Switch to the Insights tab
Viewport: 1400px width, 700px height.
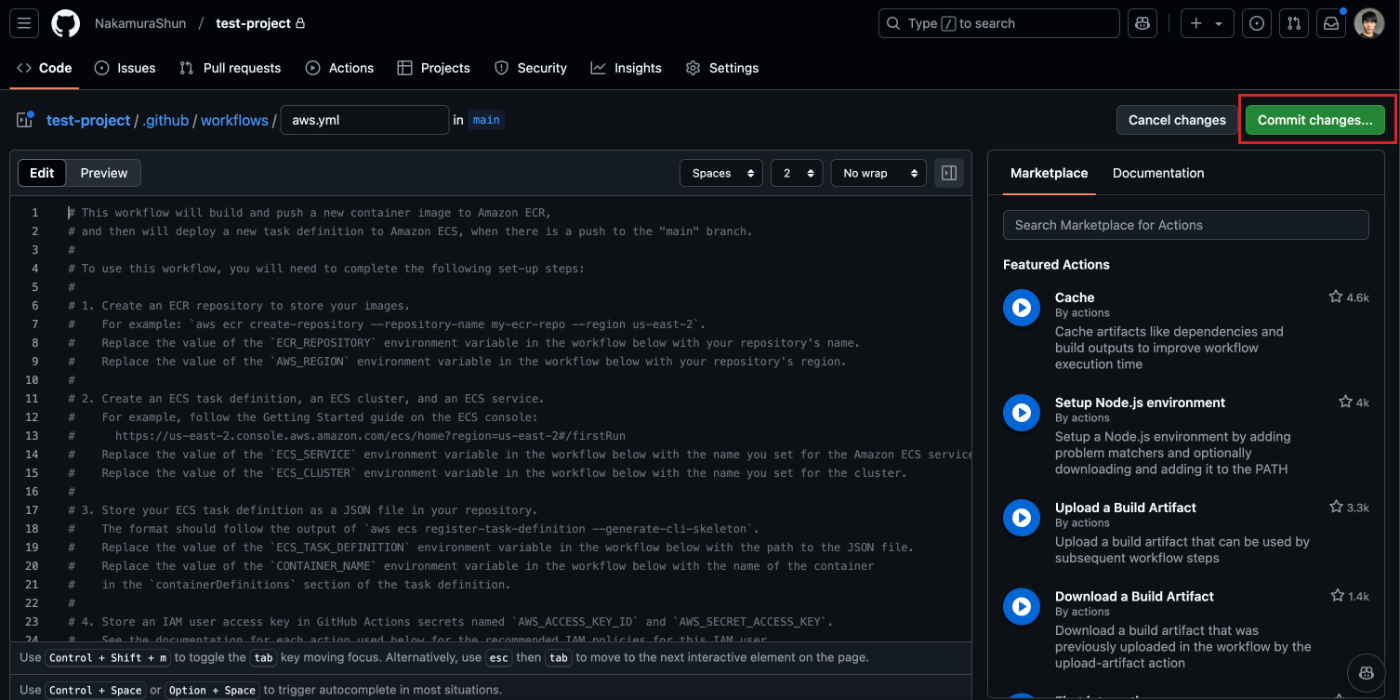[626, 68]
